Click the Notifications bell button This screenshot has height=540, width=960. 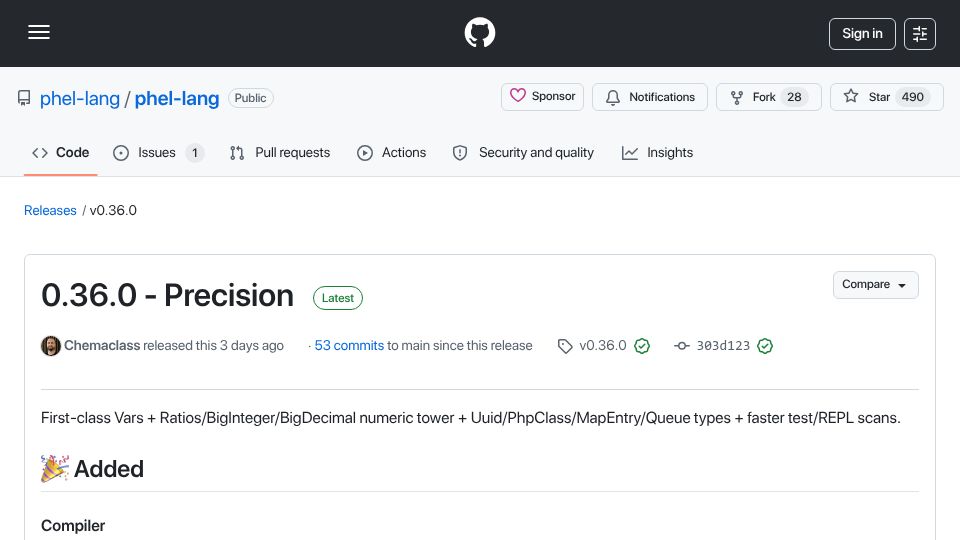(650, 97)
